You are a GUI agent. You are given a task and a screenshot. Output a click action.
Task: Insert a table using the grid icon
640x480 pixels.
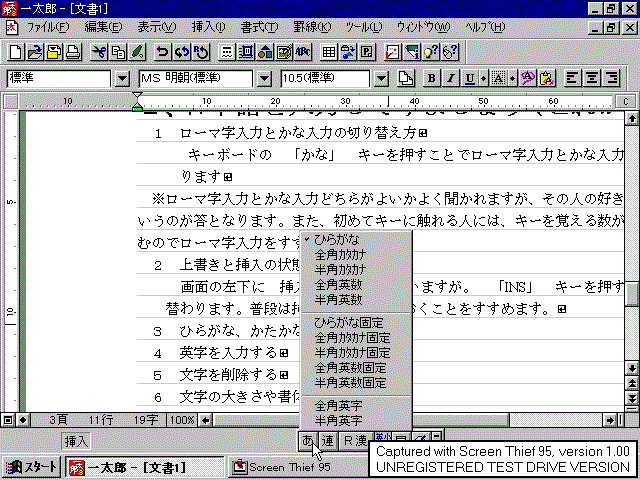pyautogui.click(x=329, y=52)
